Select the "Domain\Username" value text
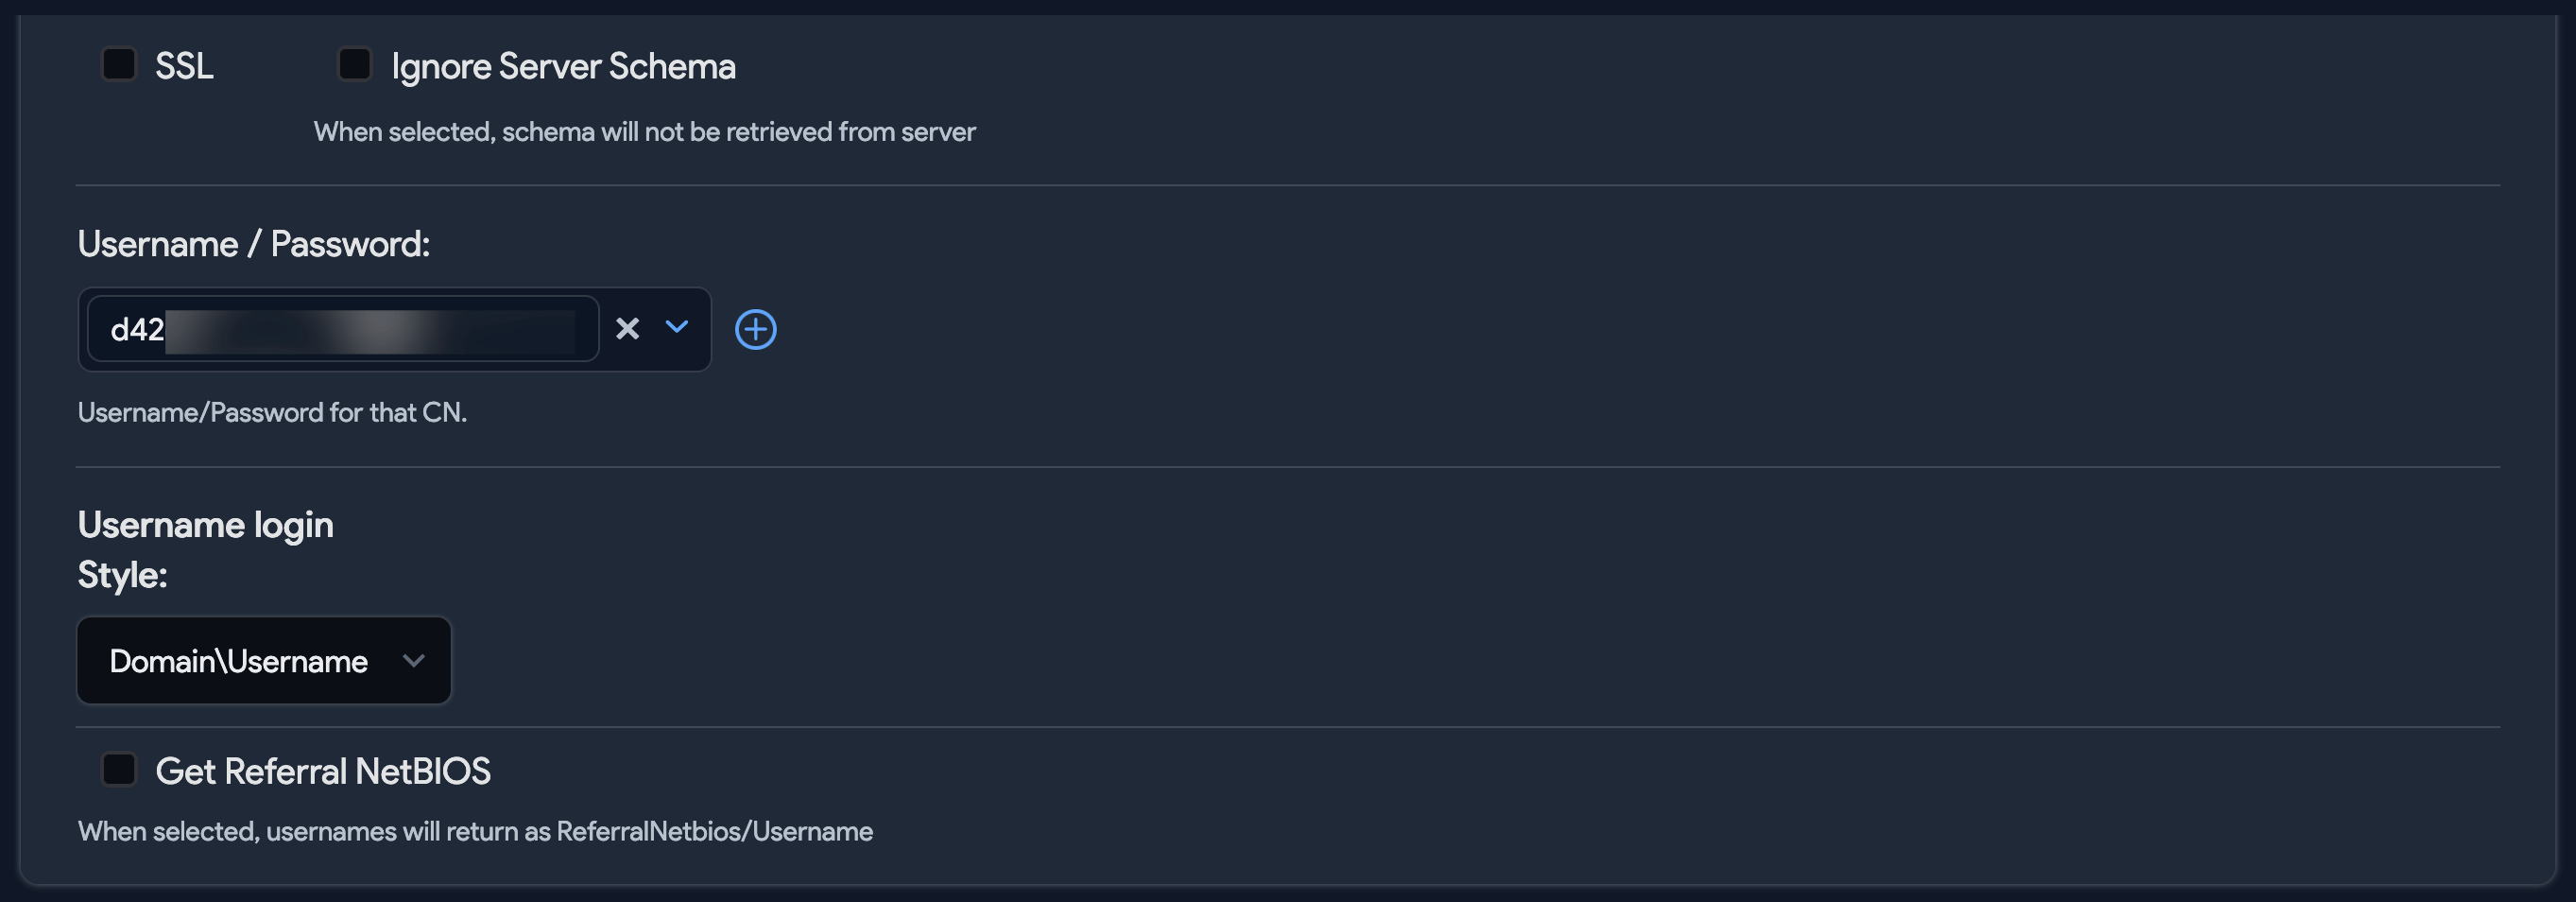 pos(238,662)
